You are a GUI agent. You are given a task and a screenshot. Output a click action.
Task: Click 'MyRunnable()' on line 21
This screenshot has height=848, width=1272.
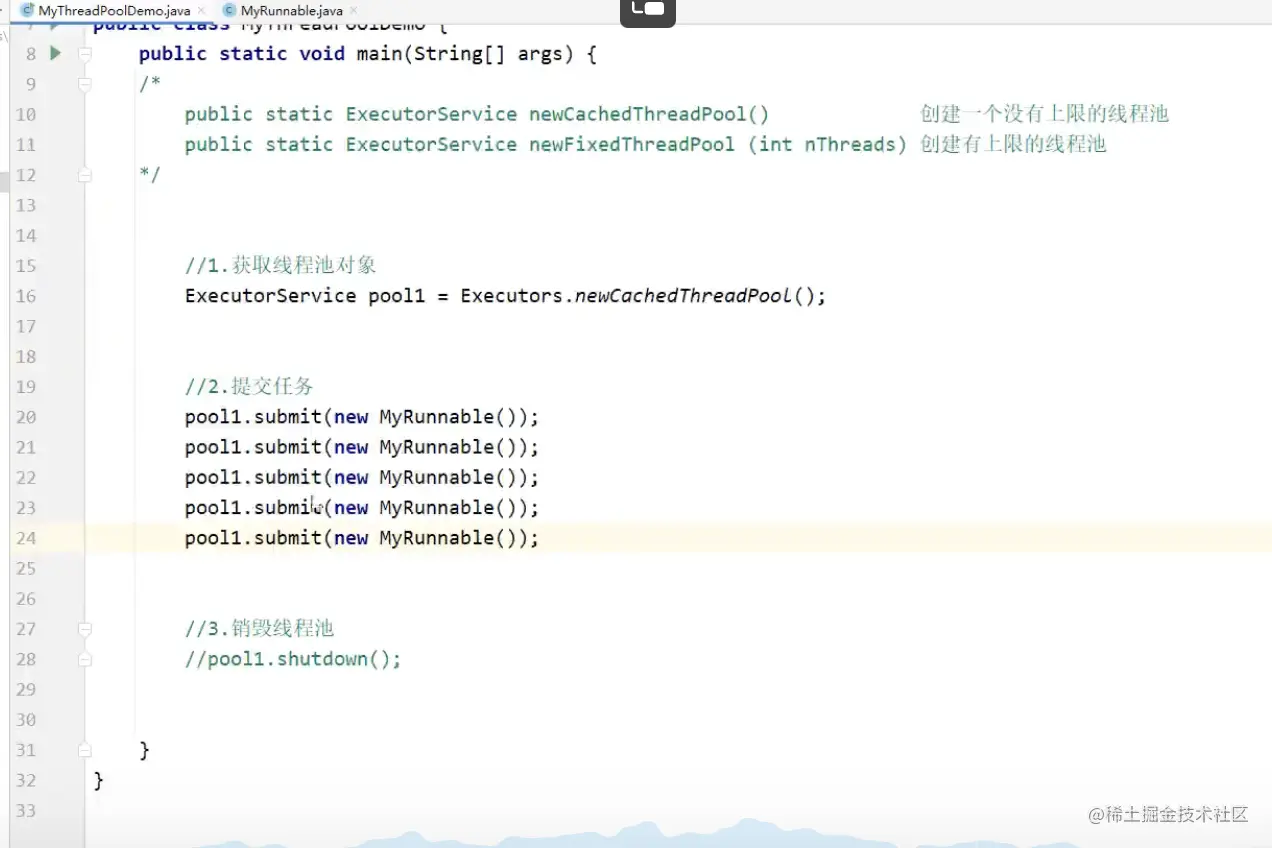(x=448, y=447)
